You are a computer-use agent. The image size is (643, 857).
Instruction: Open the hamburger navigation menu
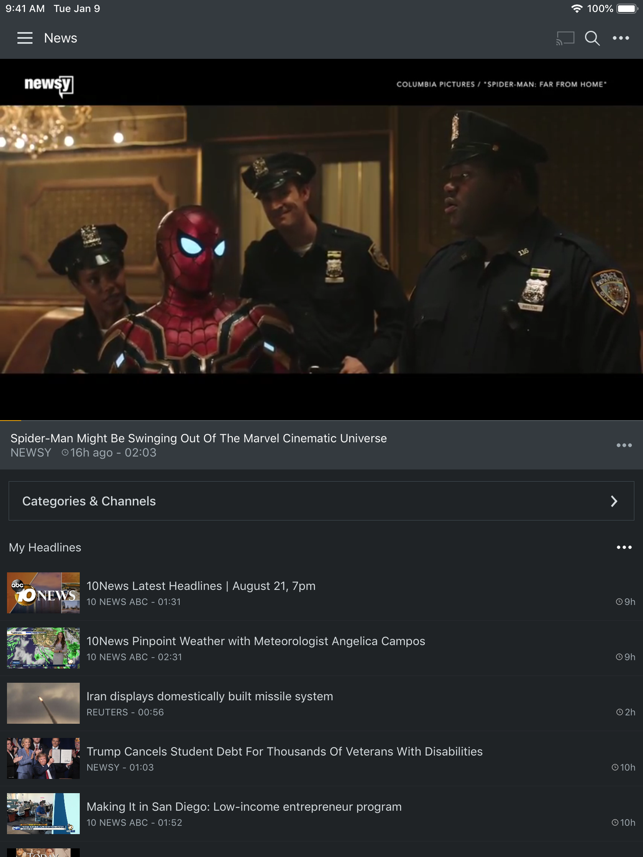coord(25,38)
